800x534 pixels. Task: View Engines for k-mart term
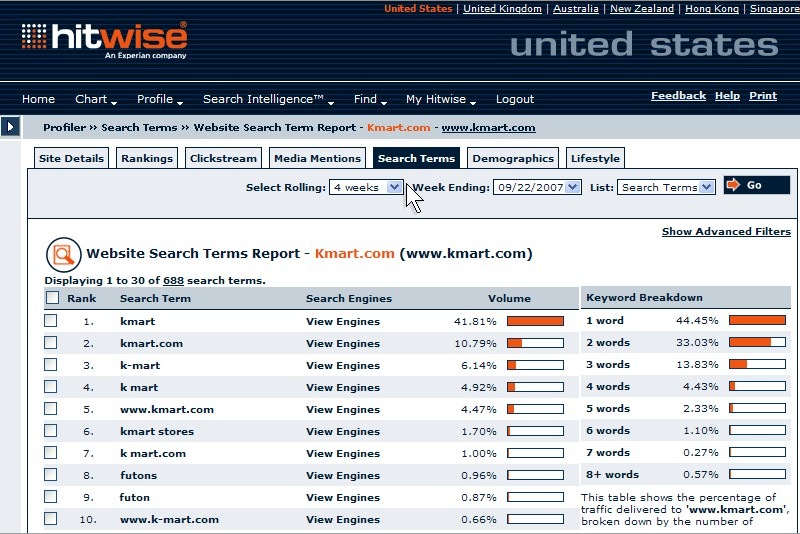pyautogui.click(x=343, y=365)
